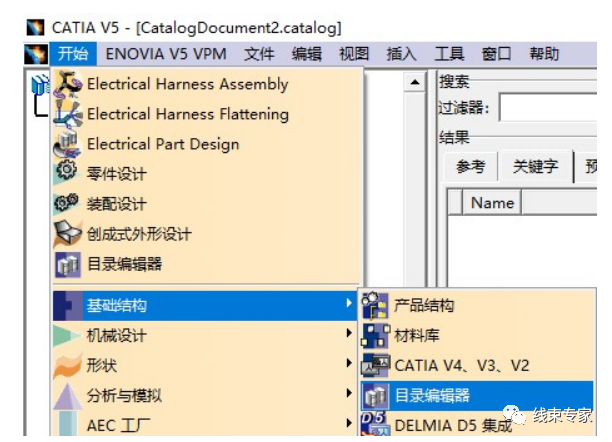The width and height of the screenshot is (612, 442).
Task: Open the 开始 menu
Action: click(x=73, y=54)
